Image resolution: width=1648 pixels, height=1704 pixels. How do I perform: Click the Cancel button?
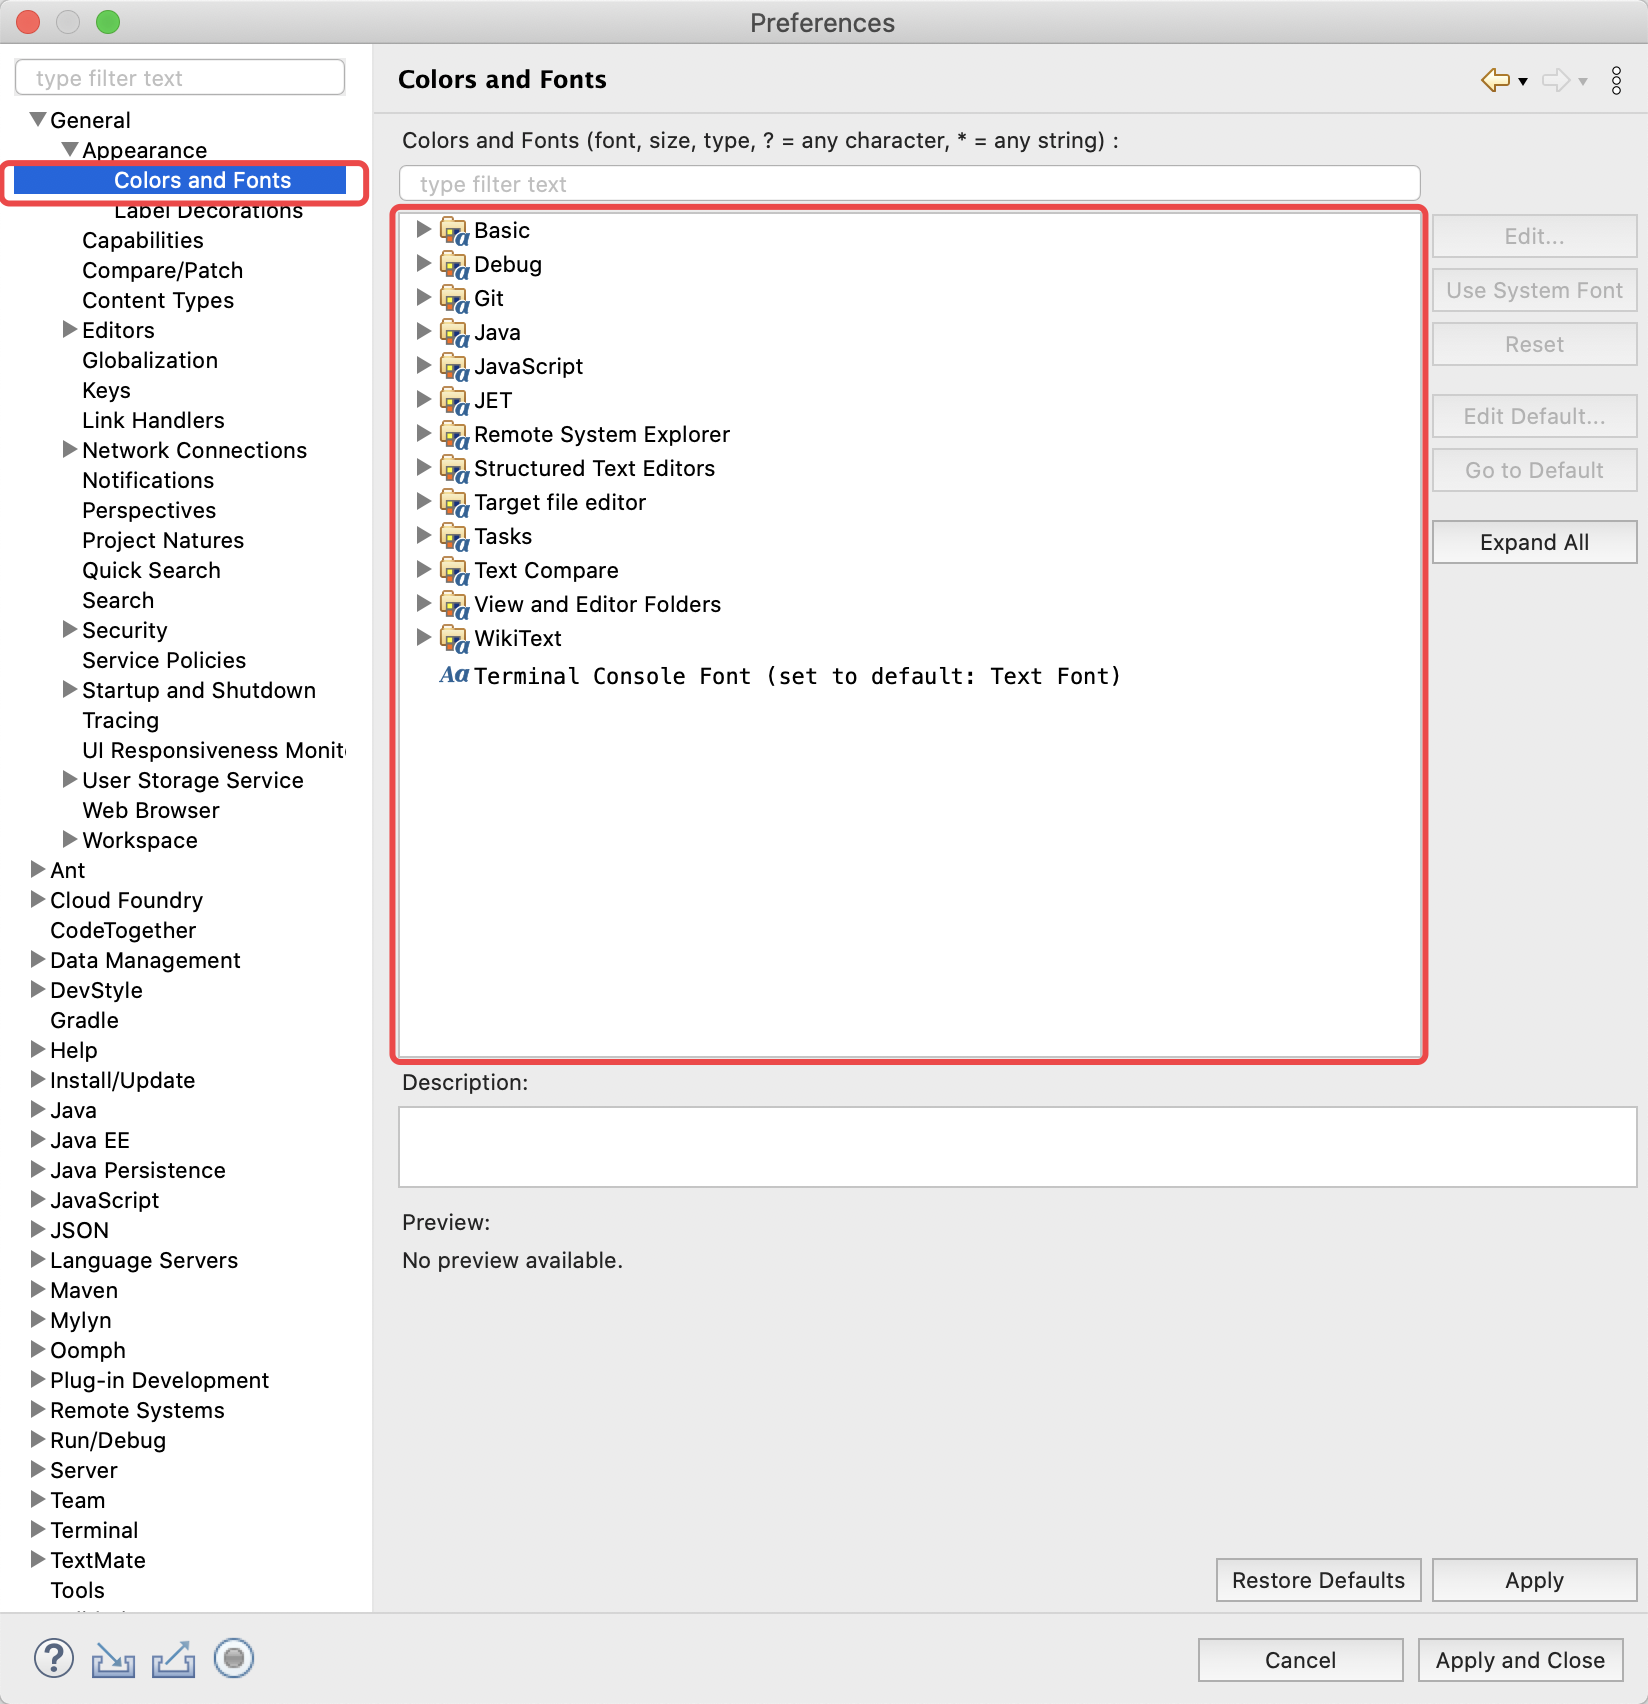(1300, 1660)
